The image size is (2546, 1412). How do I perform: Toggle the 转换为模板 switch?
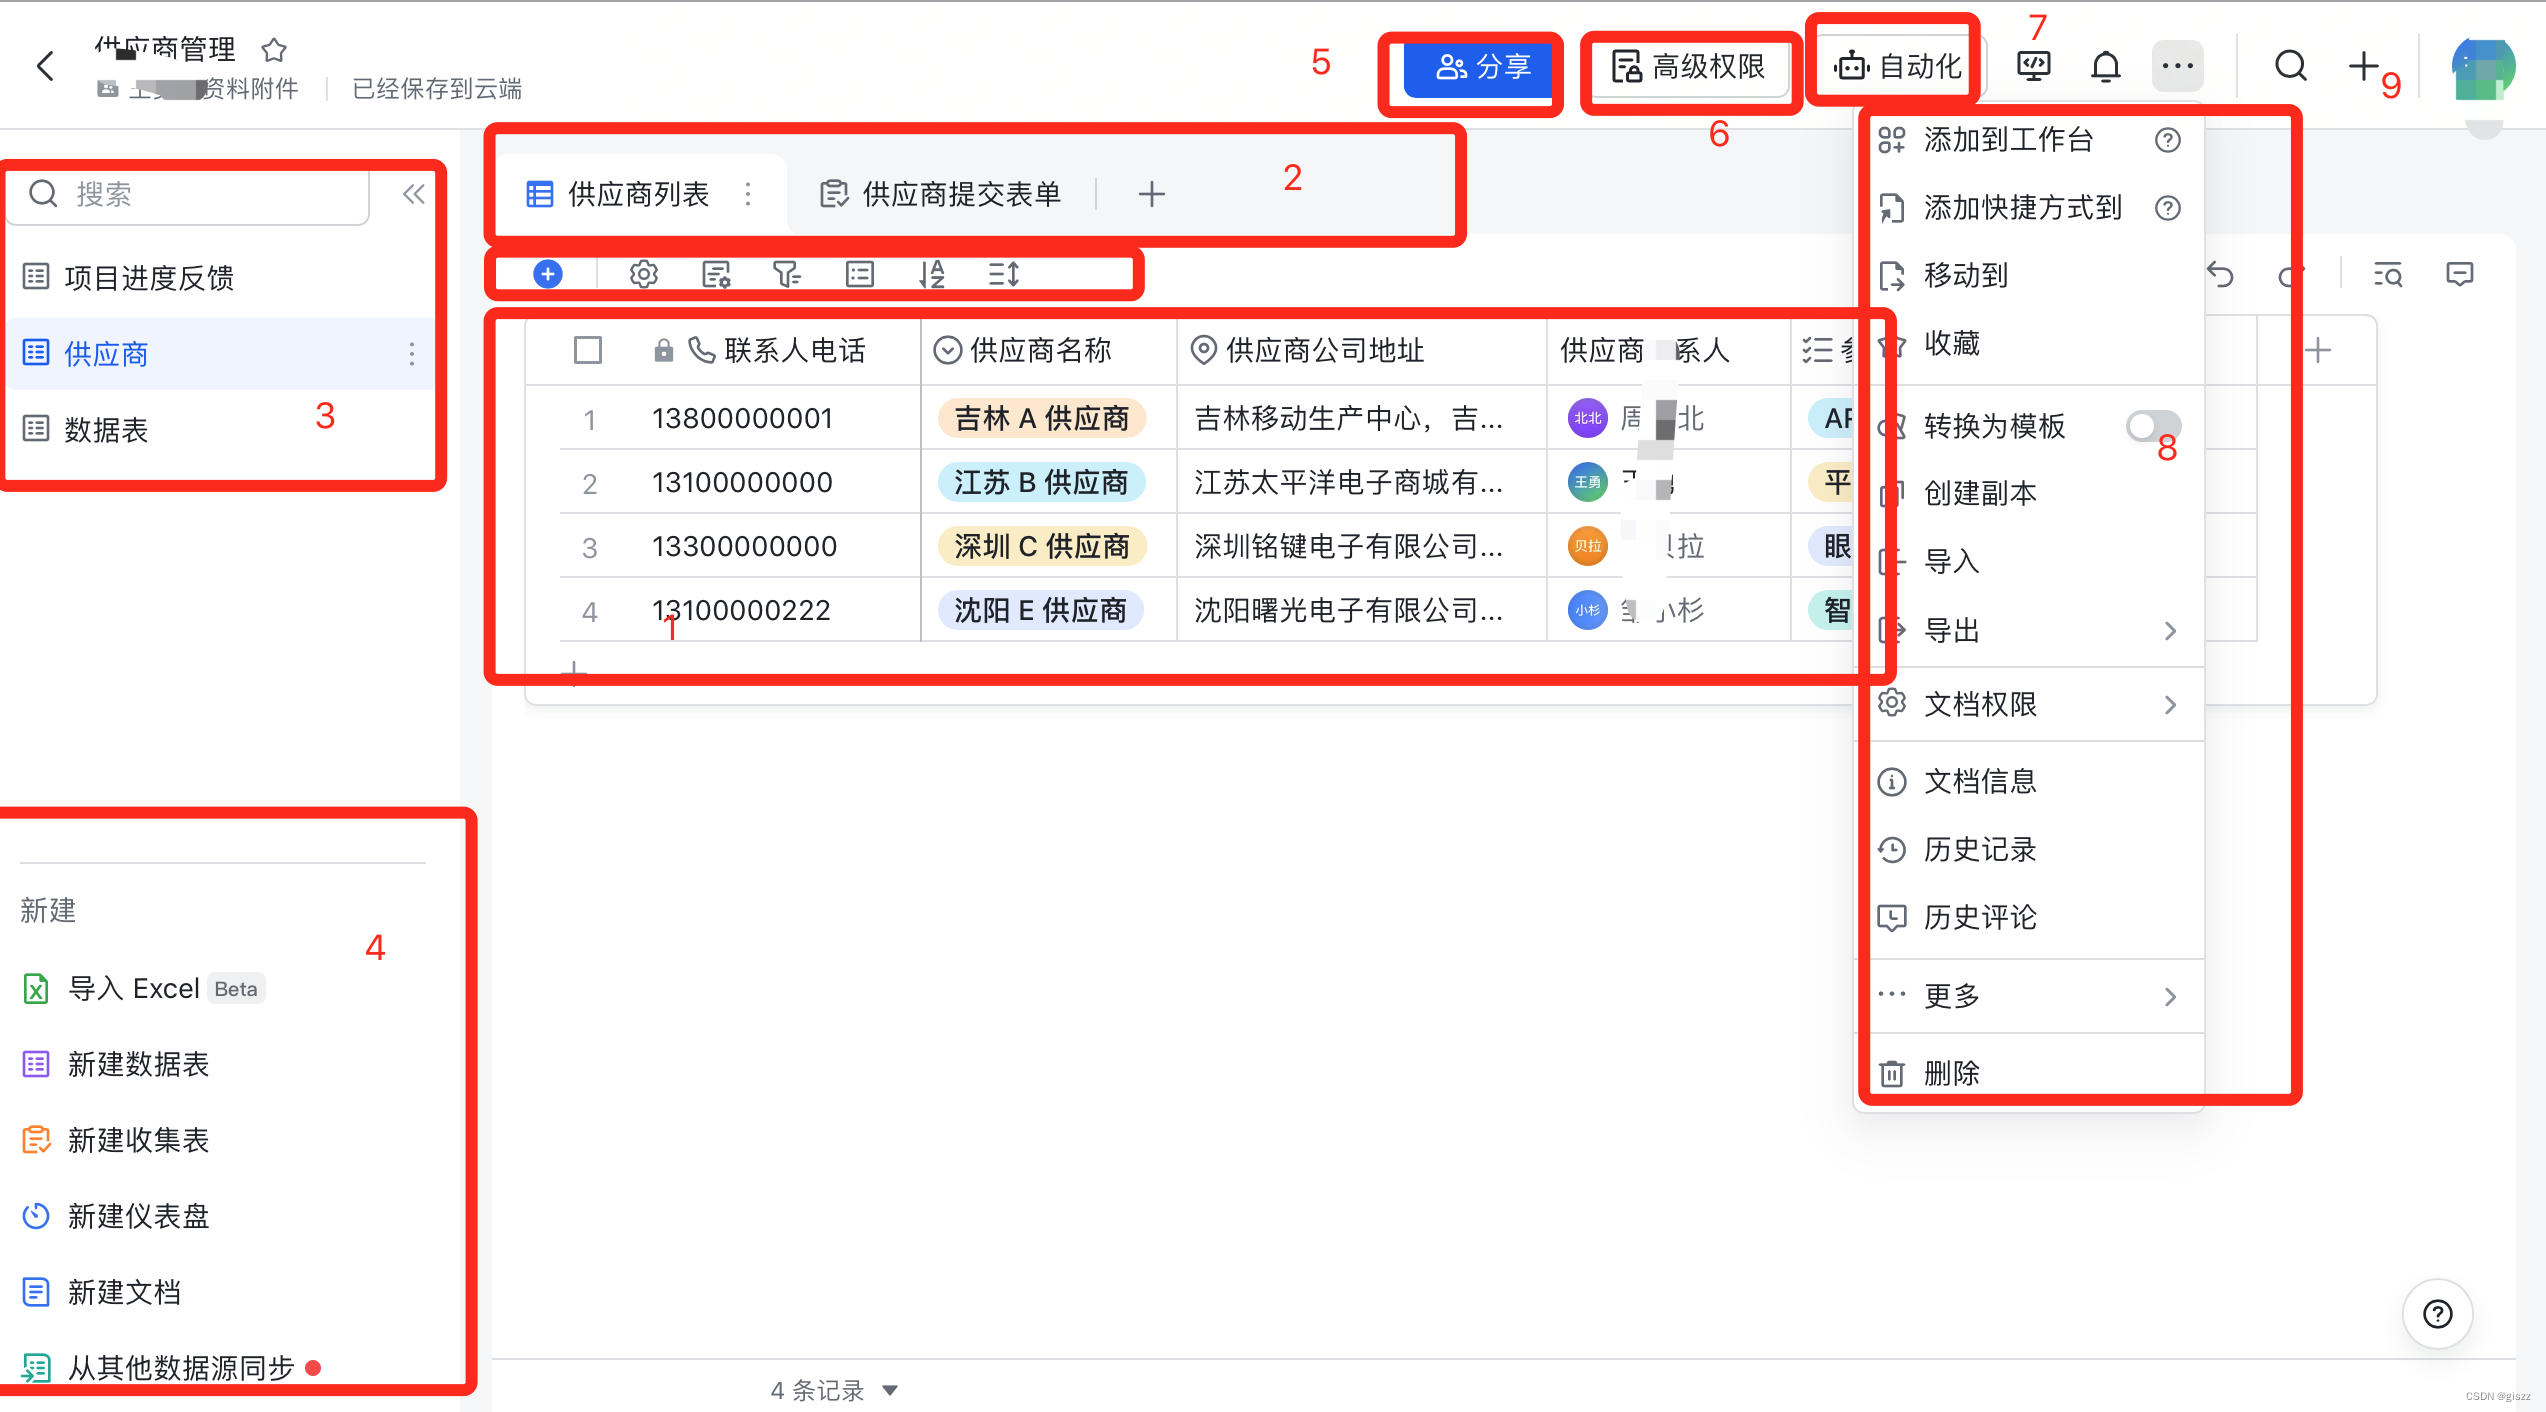pyautogui.click(x=2152, y=426)
